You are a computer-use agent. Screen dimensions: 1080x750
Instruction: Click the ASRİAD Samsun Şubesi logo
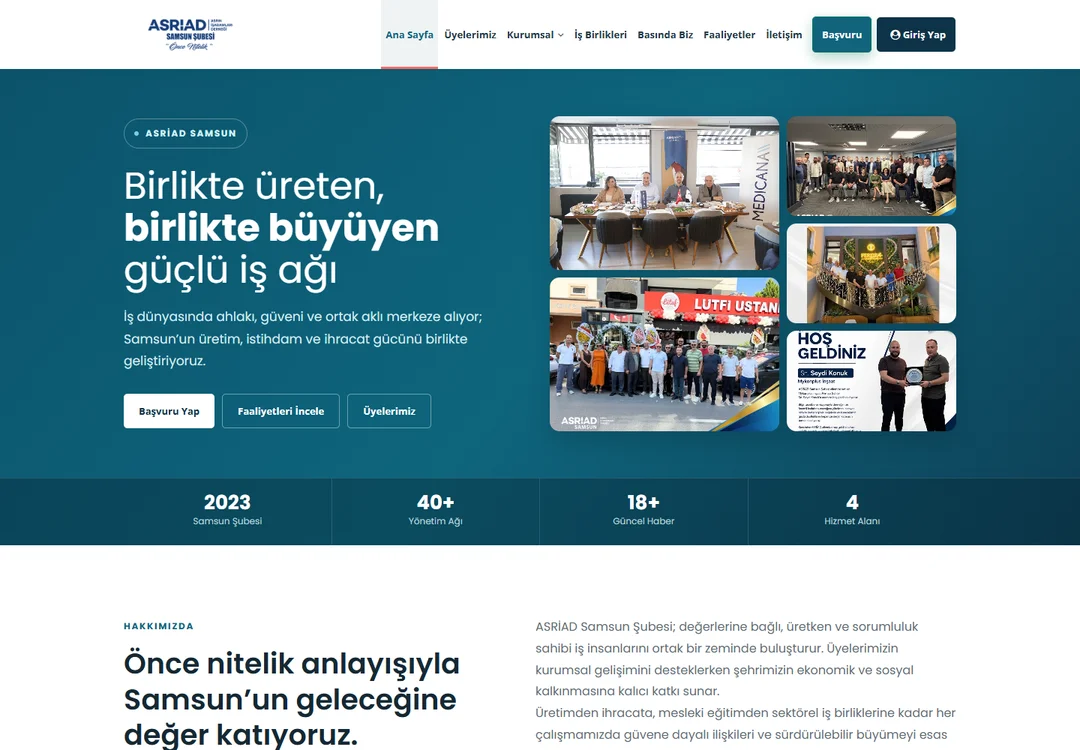pos(190,34)
